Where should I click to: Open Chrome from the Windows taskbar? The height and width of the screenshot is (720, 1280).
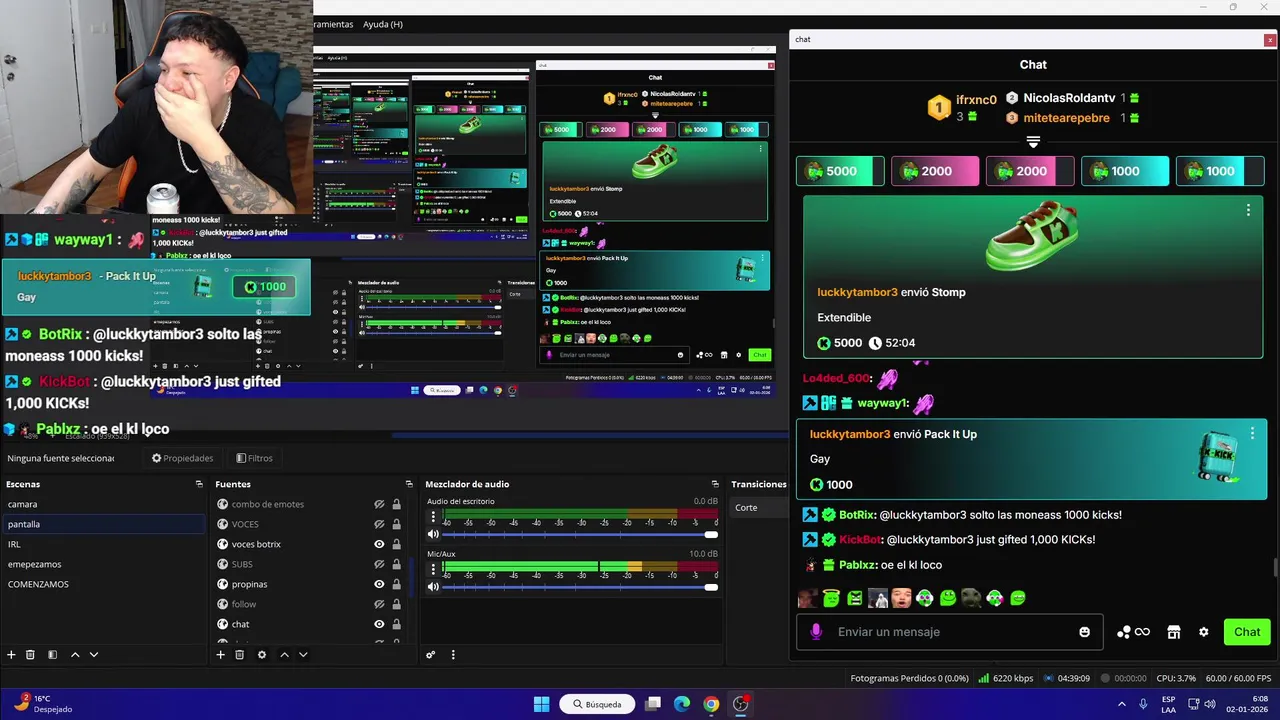pyautogui.click(x=711, y=704)
